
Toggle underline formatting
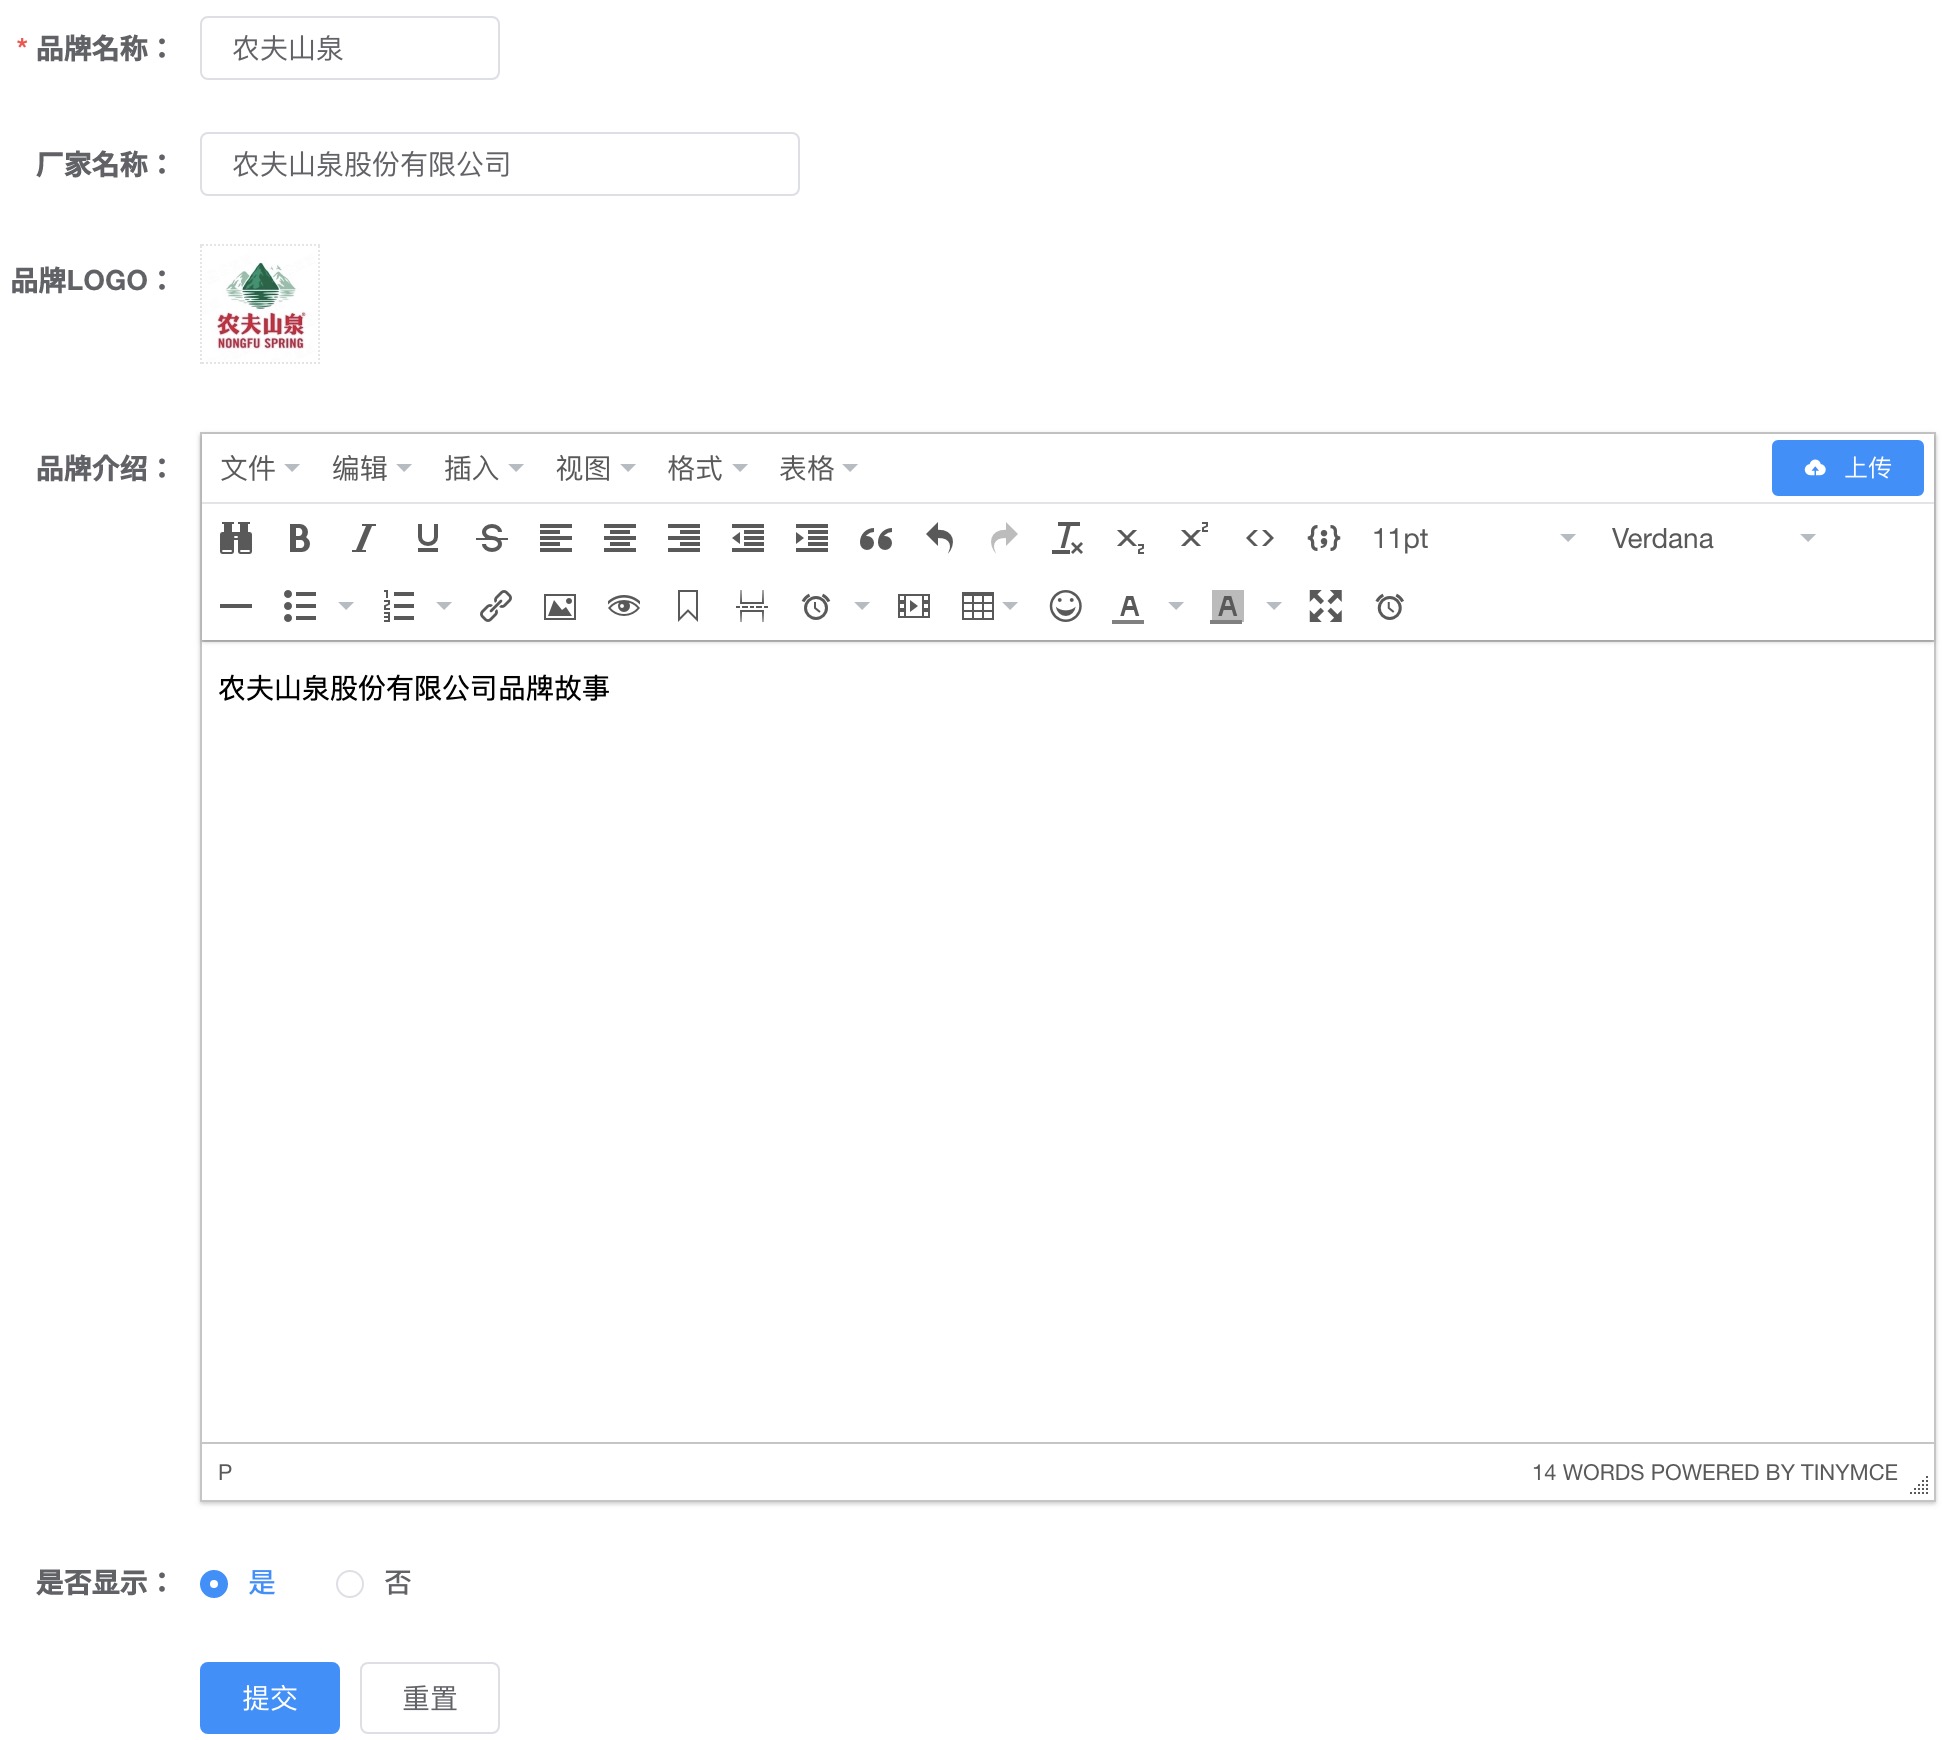coord(428,538)
